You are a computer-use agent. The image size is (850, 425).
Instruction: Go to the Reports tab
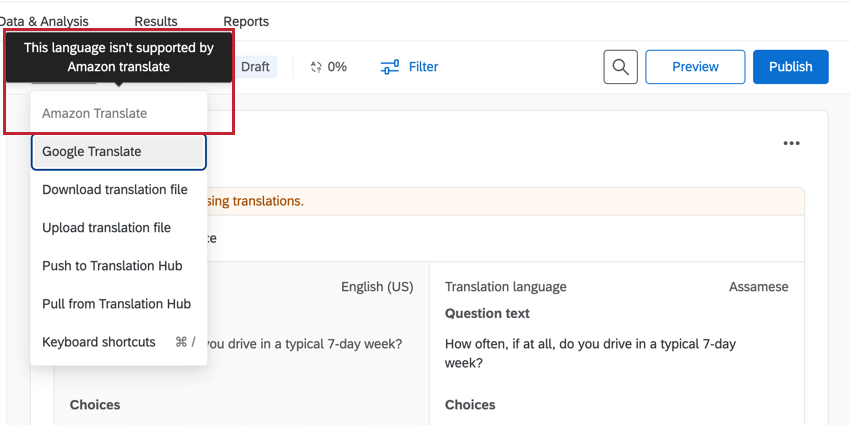[246, 21]
